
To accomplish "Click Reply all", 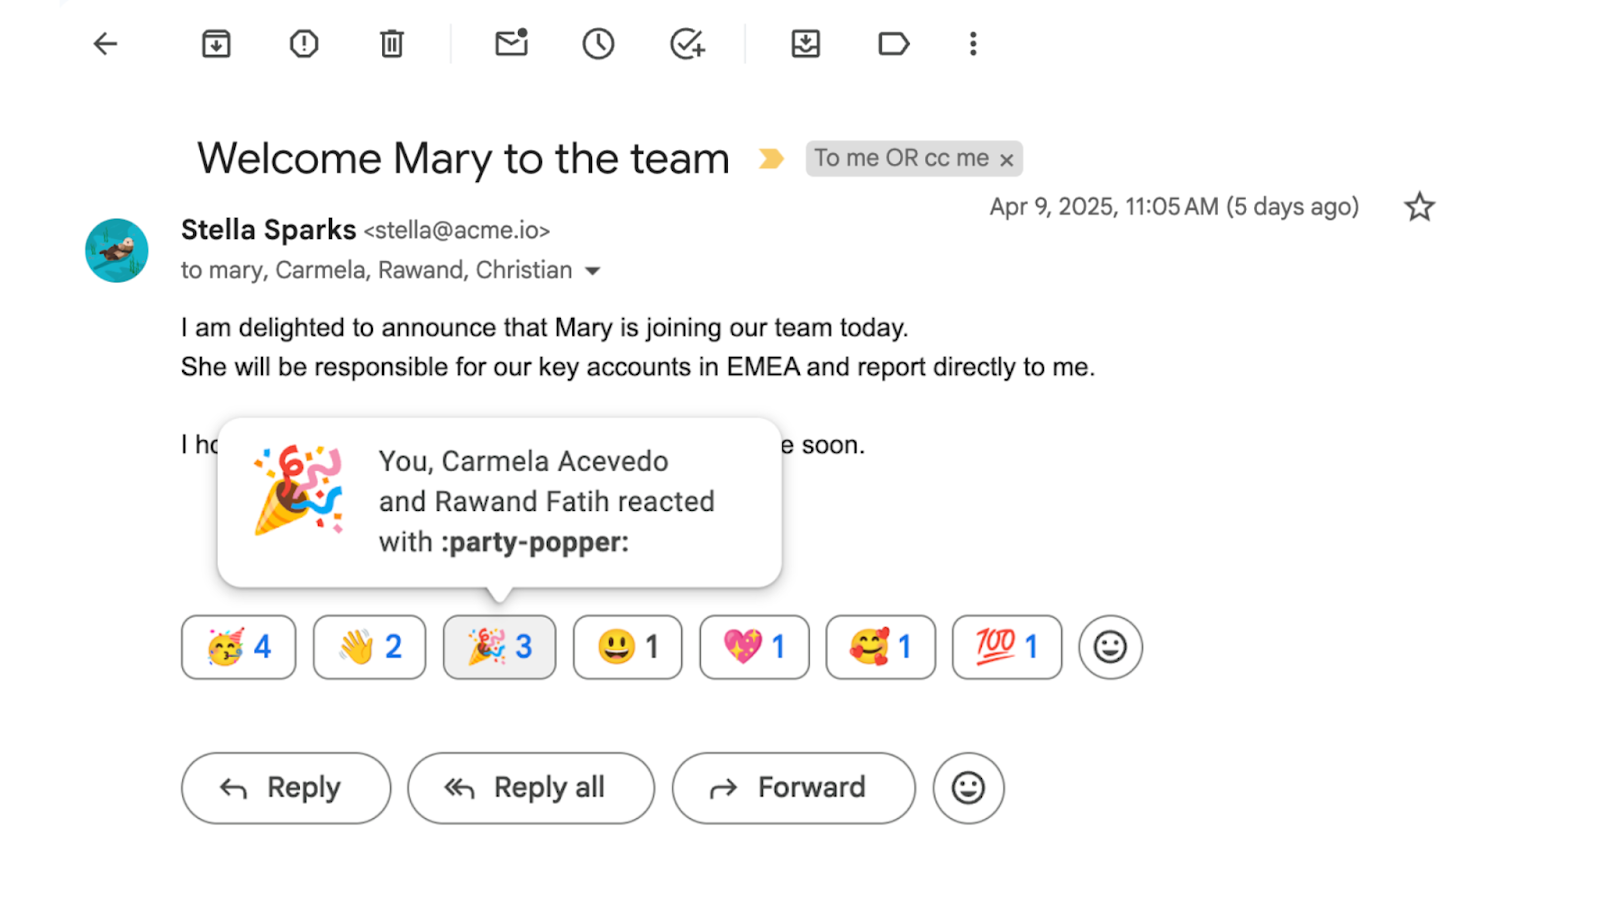I will coord(531,788).
